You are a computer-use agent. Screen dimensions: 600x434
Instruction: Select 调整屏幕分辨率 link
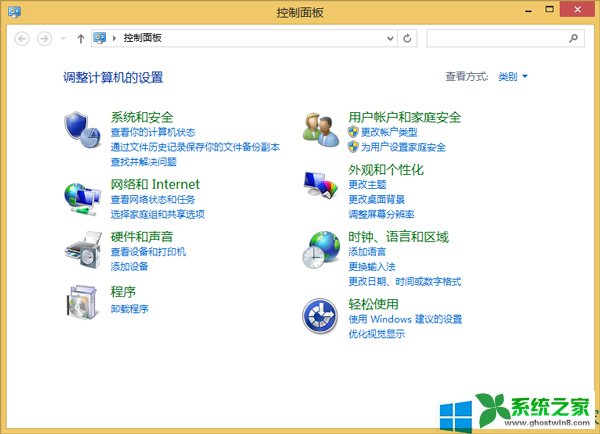click(381, 214)
